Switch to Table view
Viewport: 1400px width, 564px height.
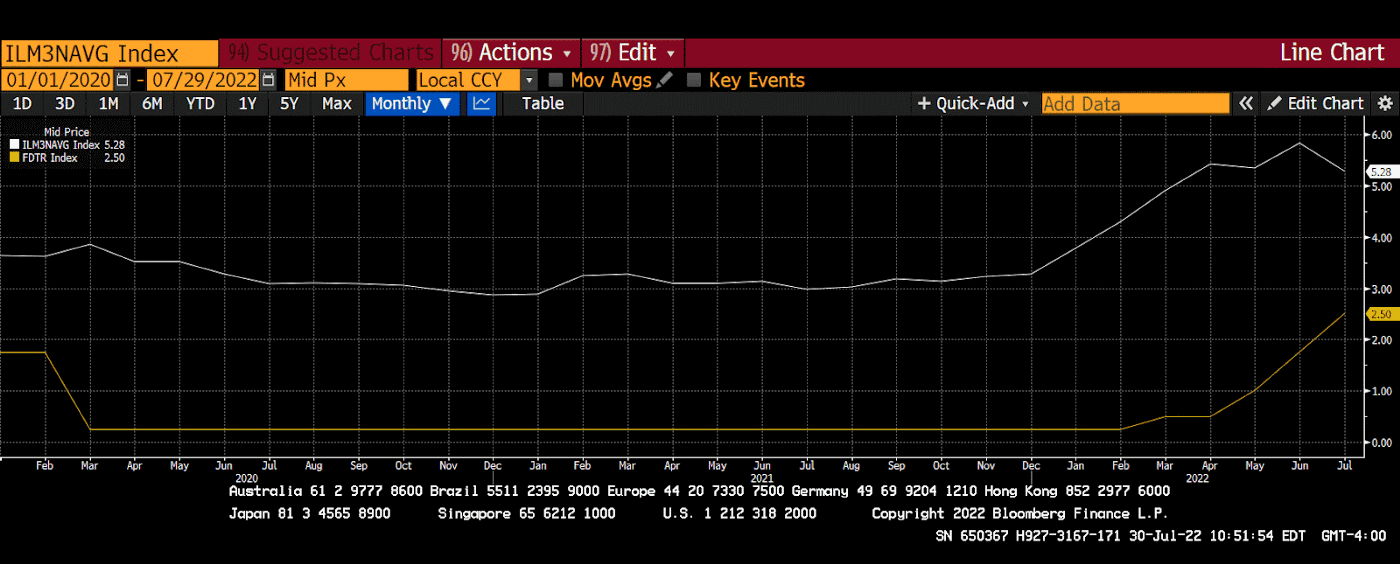543,103
